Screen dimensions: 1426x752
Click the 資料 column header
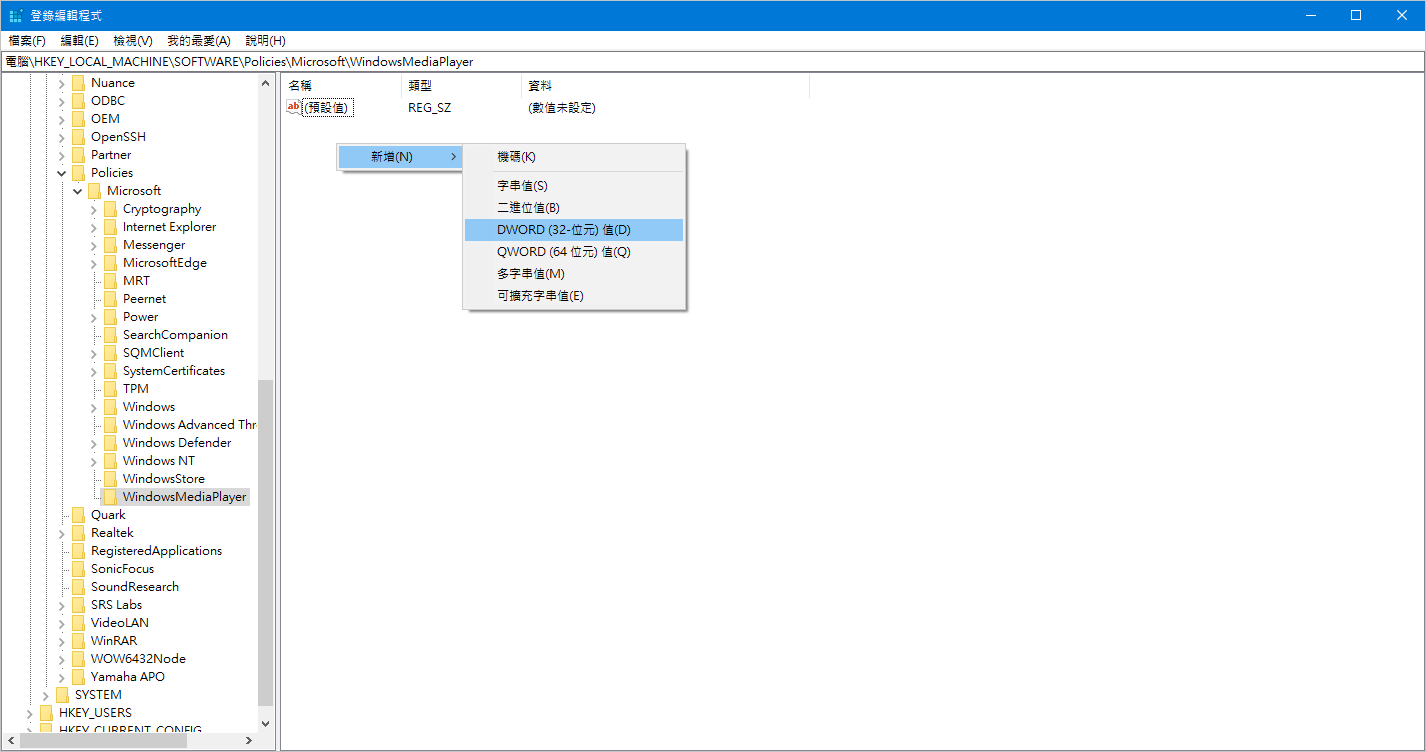click(x=665, y=86)
